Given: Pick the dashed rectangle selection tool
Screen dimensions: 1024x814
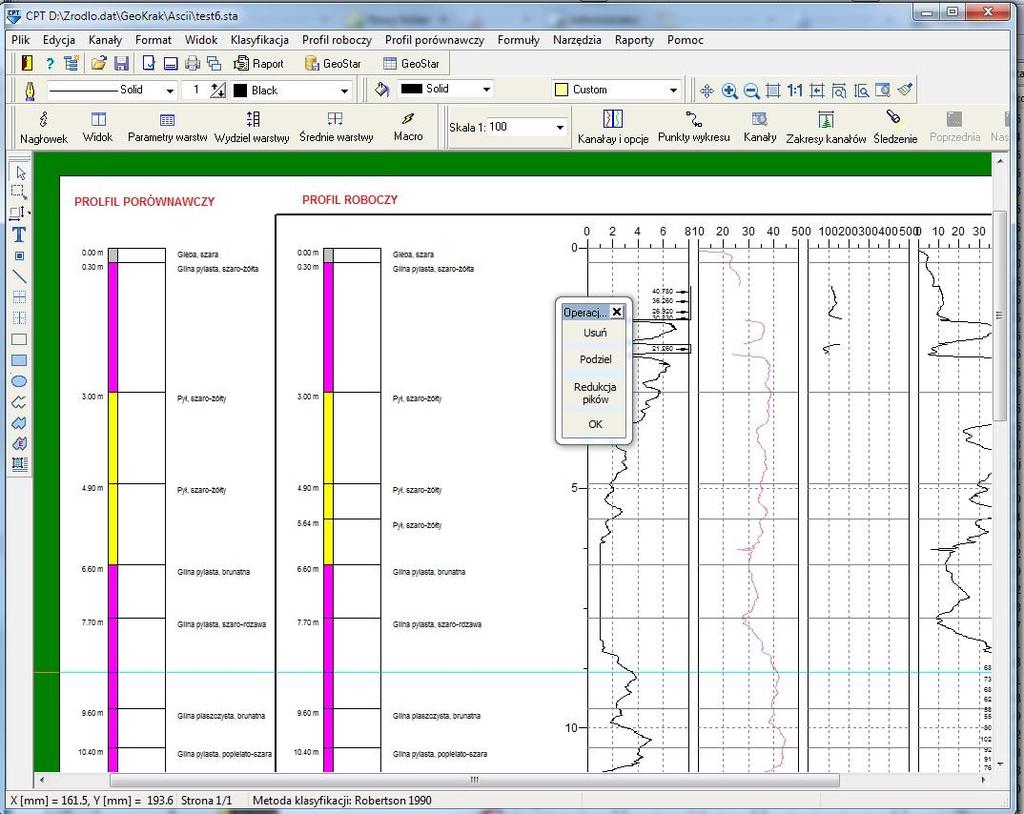Looking at the screenshot, I should (19, 192).
